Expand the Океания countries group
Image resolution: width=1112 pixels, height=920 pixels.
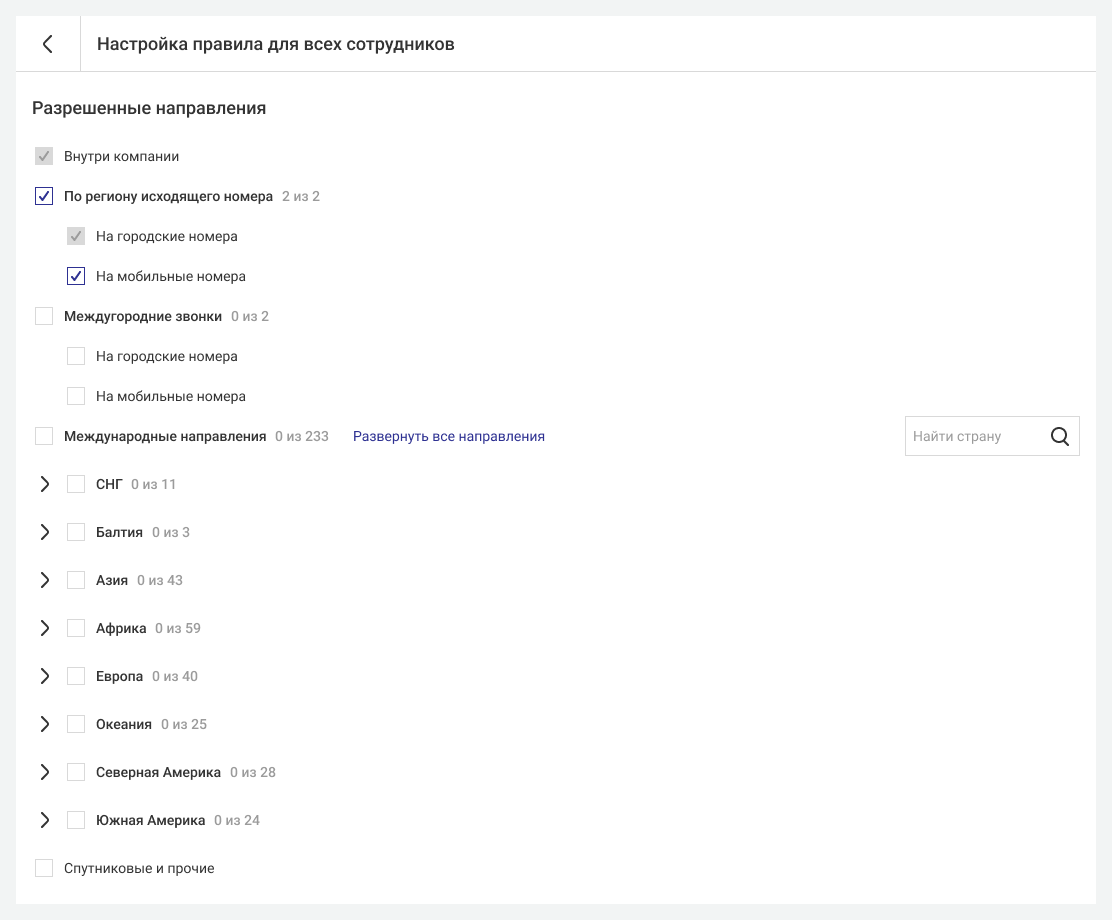coord(44,724)
